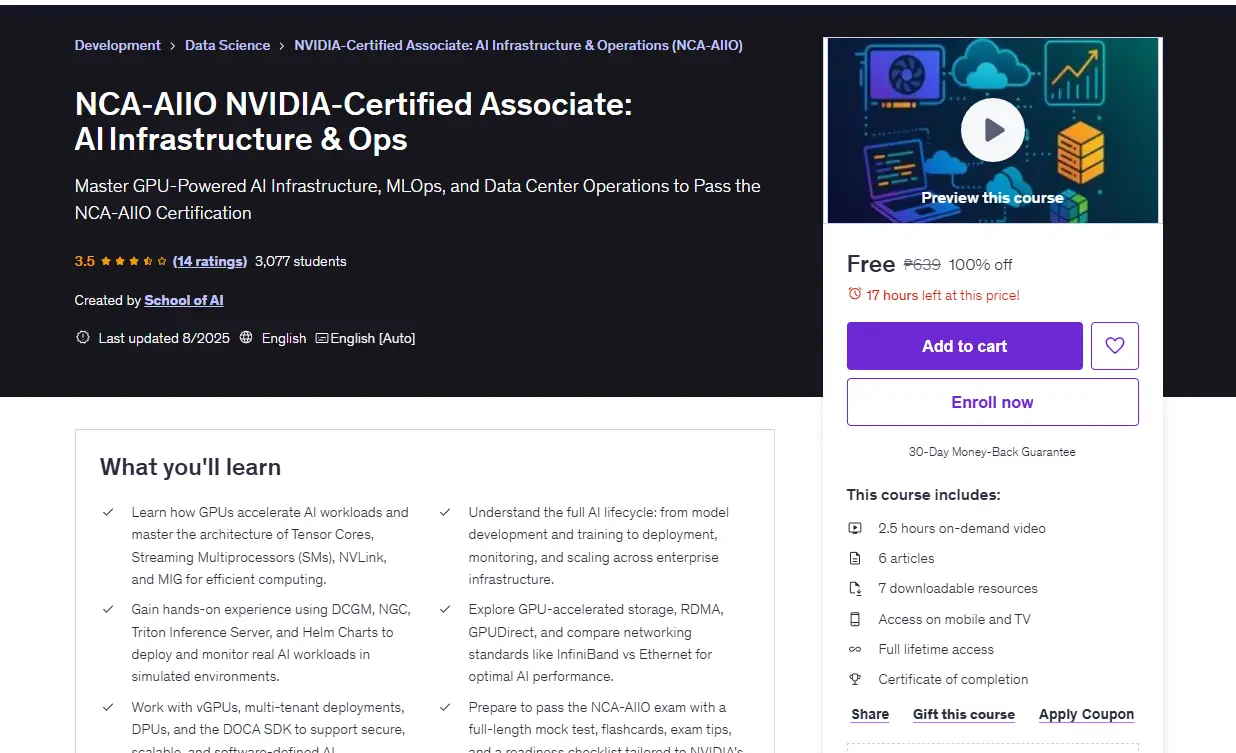The height and width of the screenshot is (753, 1236).
Task: Click the Free price label
Action: coord(871,264)
